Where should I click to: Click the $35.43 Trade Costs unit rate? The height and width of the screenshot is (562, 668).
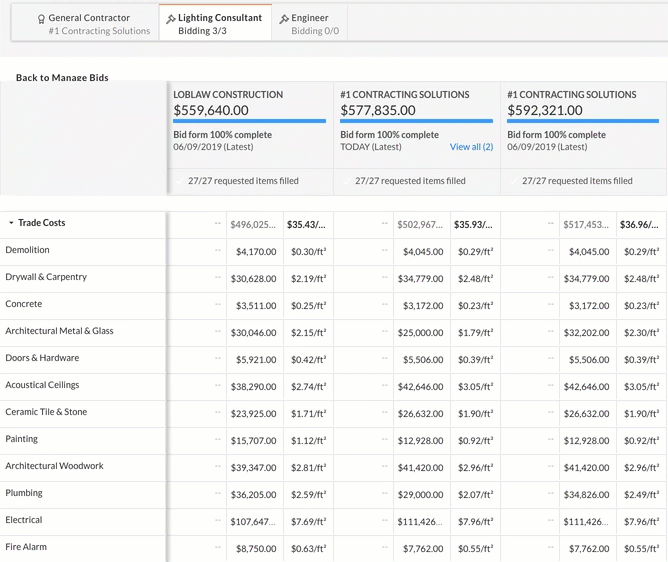(x=308, y=225)
